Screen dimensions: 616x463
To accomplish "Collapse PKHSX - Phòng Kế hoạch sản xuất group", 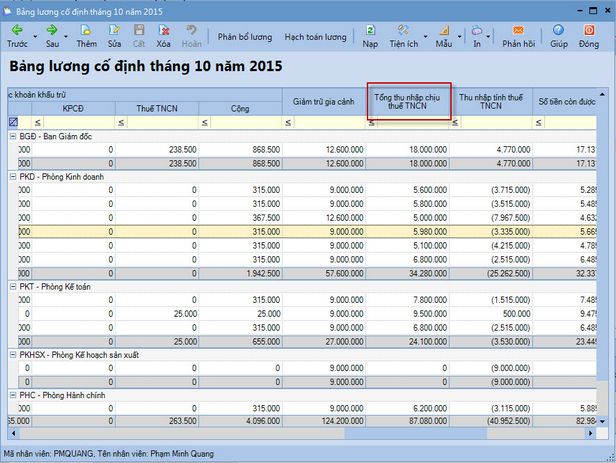I will coord(13,355).
